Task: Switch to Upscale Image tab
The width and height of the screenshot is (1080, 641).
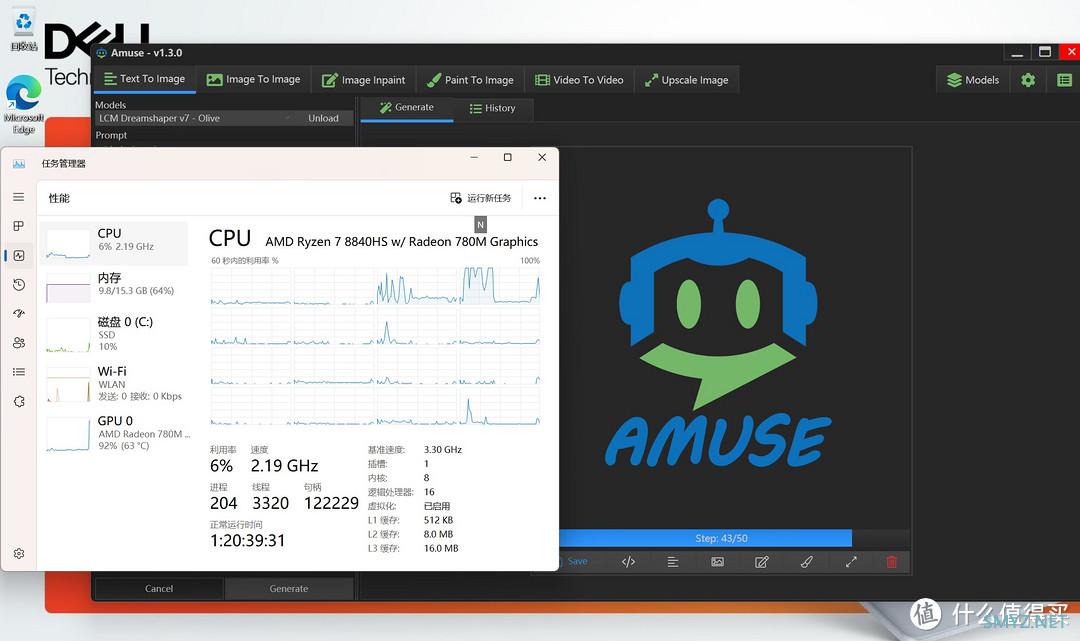Action: pyautogui.click(x=687, y=80)
